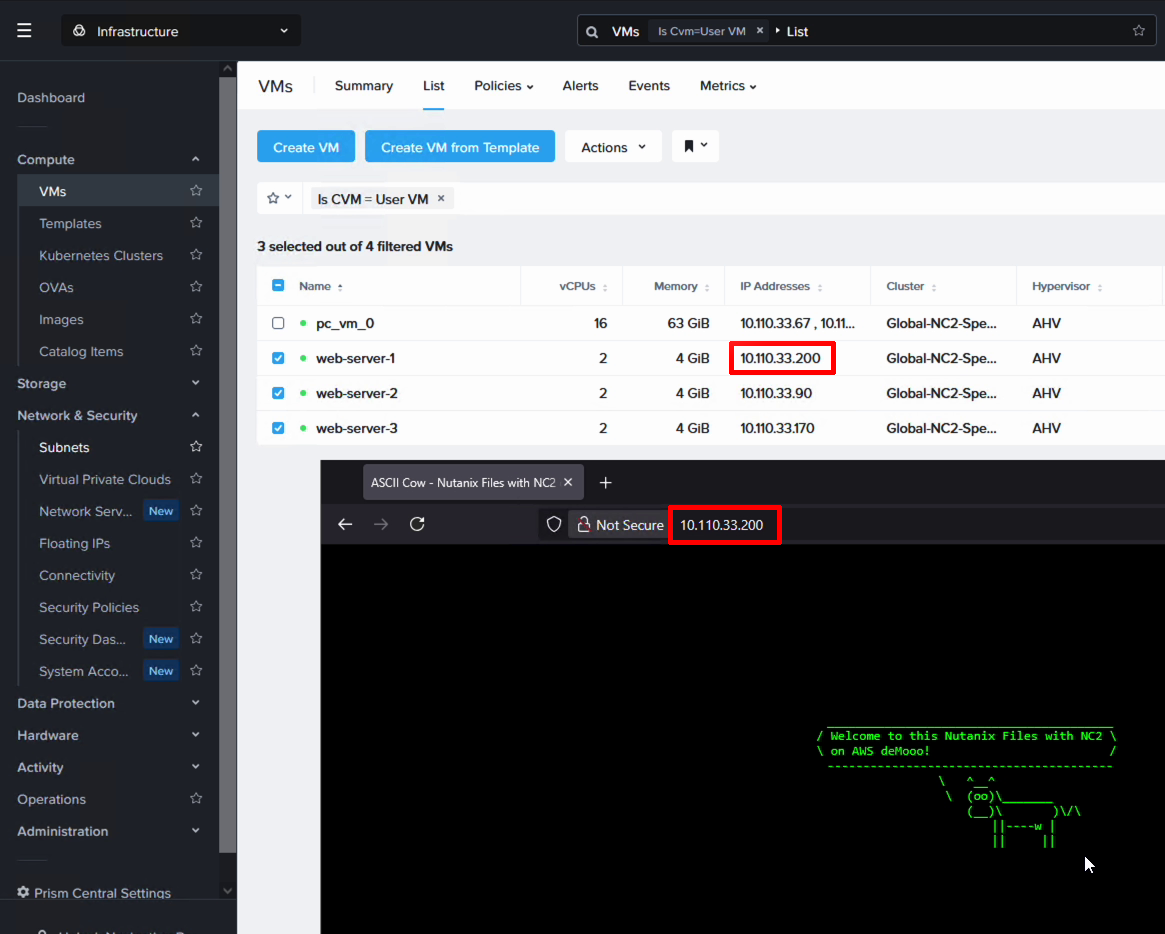Switch to the List tab

434,85
